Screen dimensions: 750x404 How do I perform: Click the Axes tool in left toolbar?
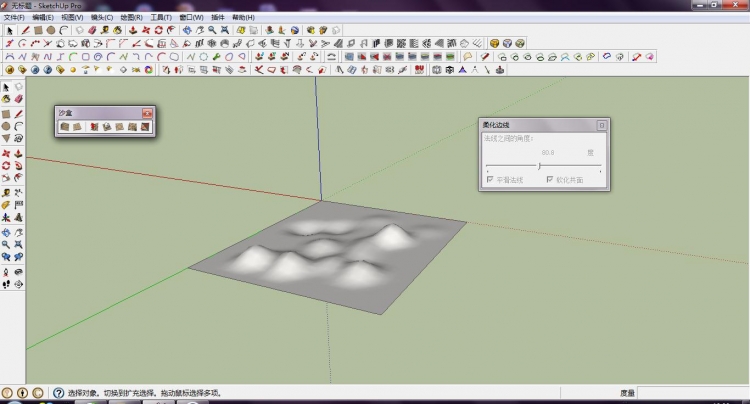pyautogui.click(x=6, y=217)
